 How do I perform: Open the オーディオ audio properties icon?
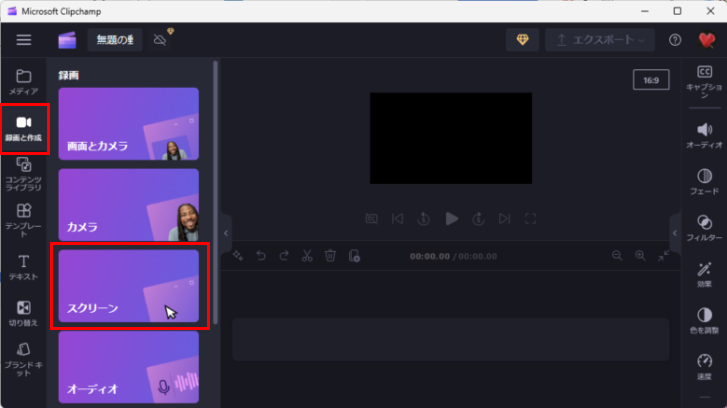coord(704,135)
